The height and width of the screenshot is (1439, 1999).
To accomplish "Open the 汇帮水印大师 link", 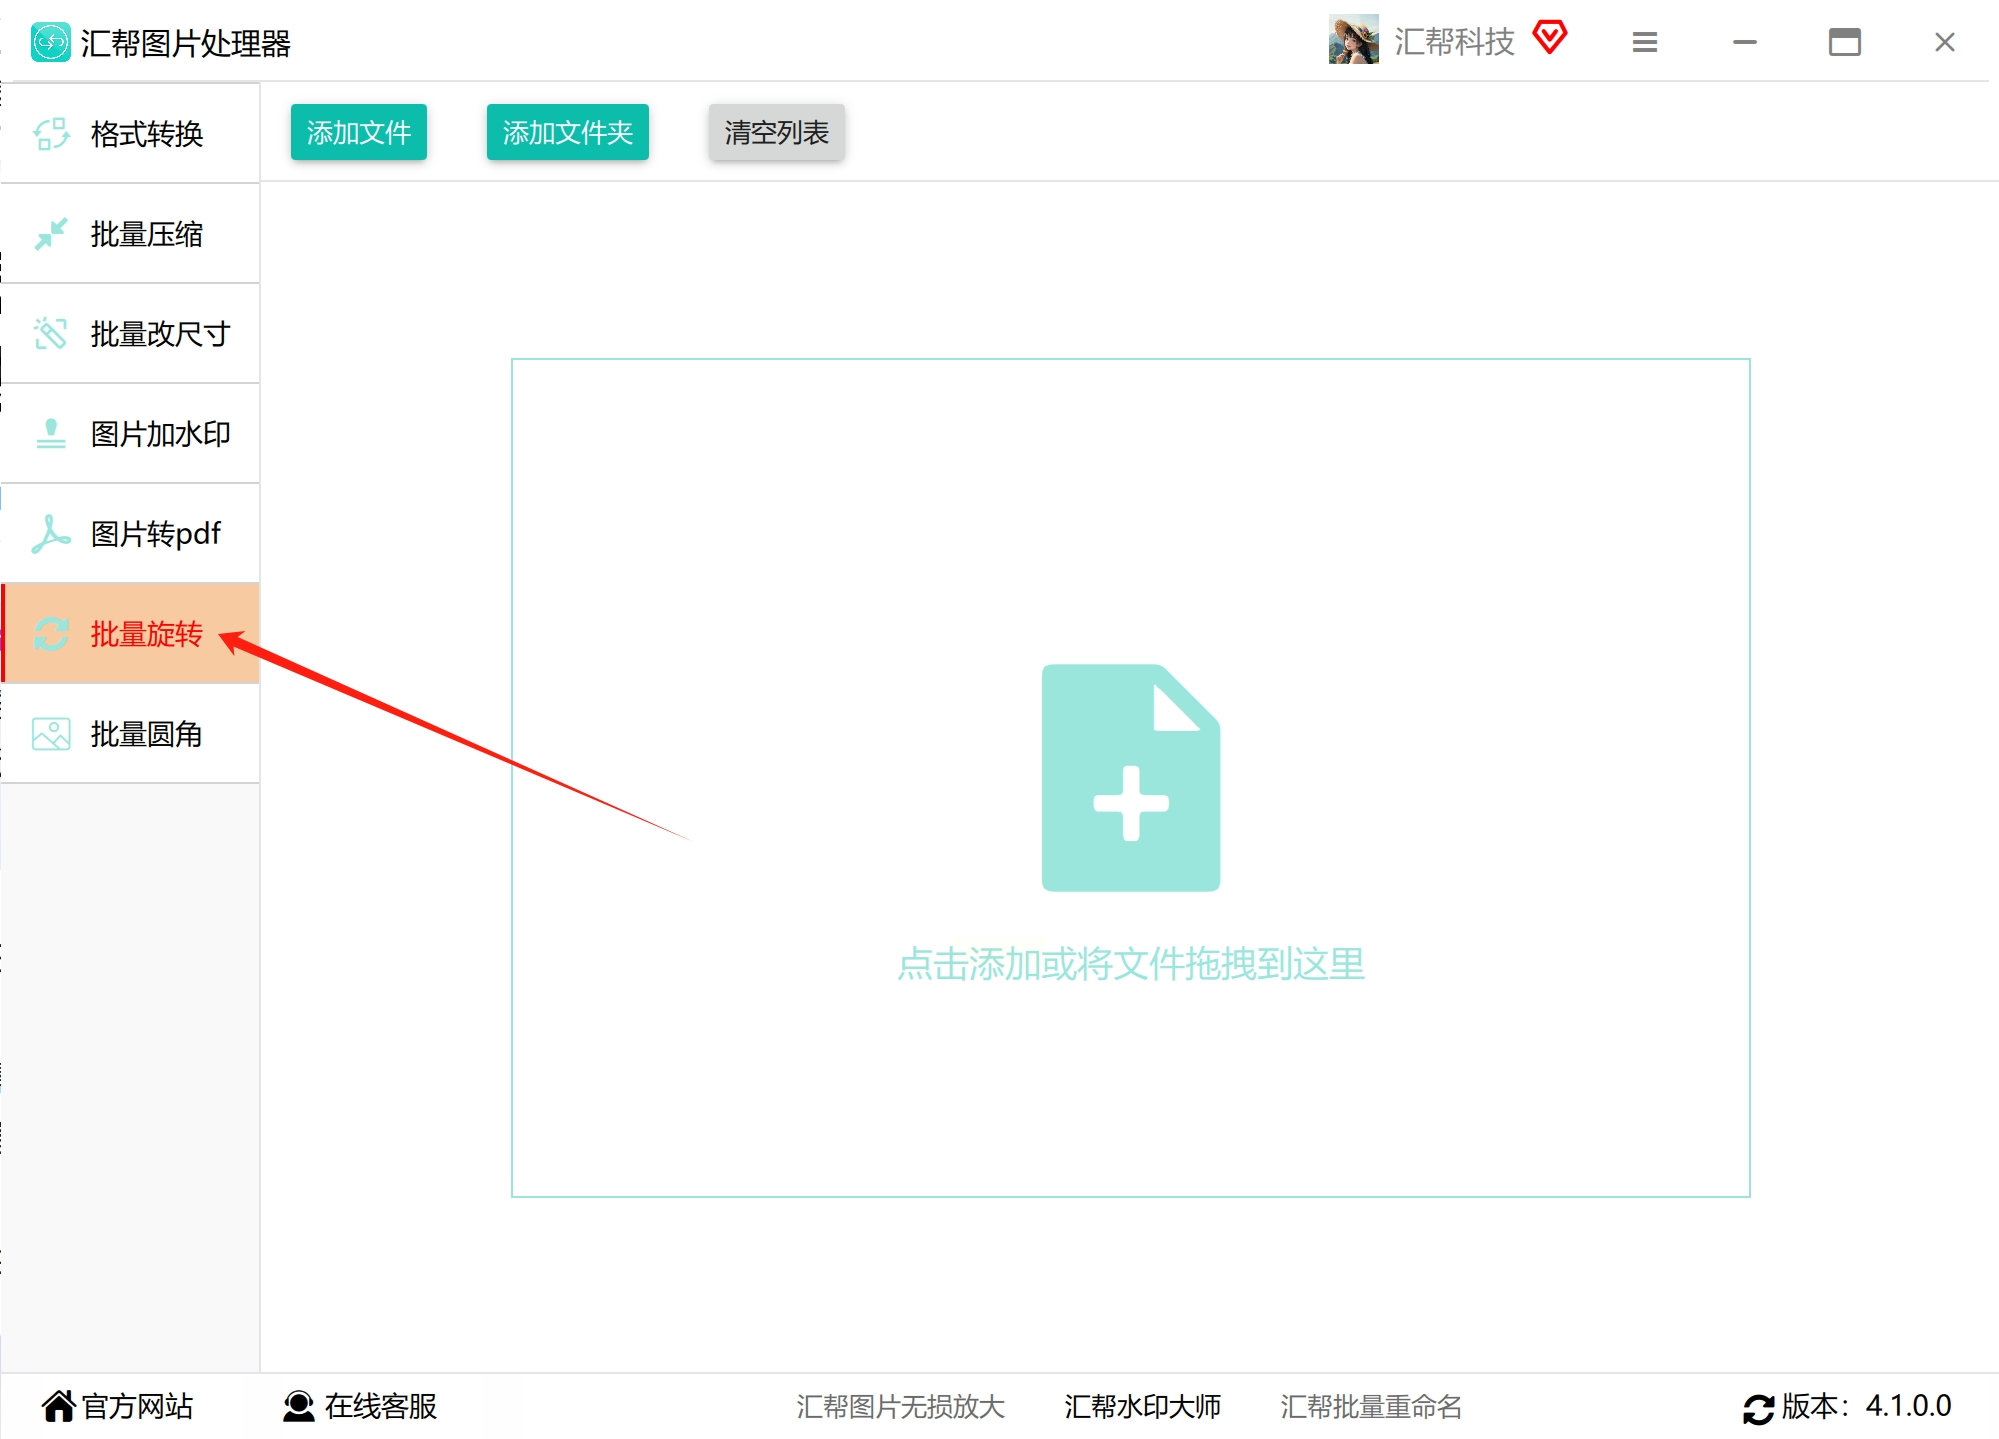I will click(1142, 1407).
